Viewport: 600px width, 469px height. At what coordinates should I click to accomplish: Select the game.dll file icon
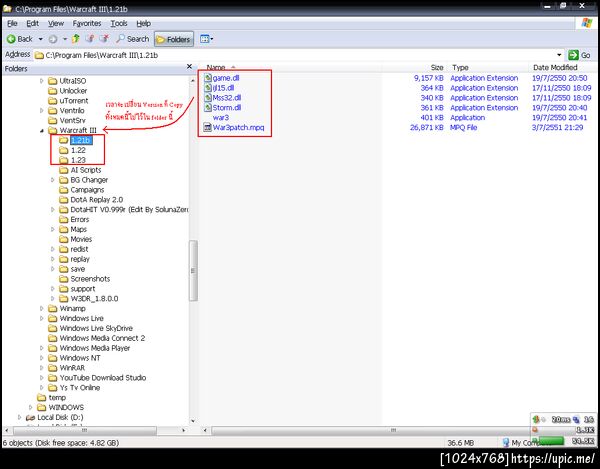click(x=208, y=78)
